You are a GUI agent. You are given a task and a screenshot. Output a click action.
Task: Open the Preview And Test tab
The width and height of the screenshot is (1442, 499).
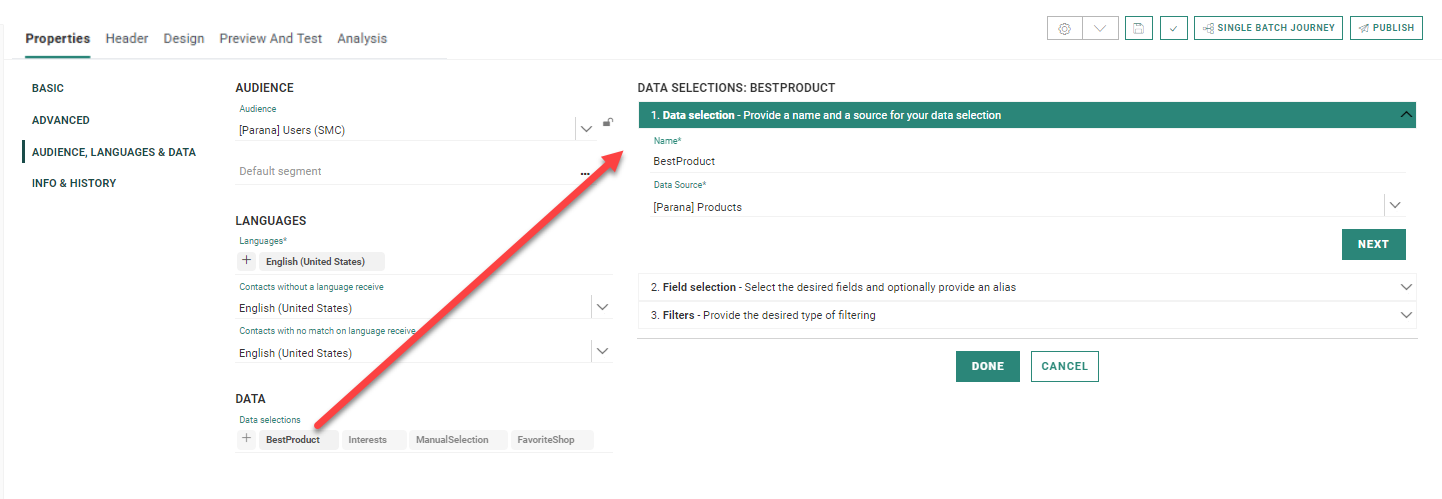pyautogui.click(x=270, y=38)
